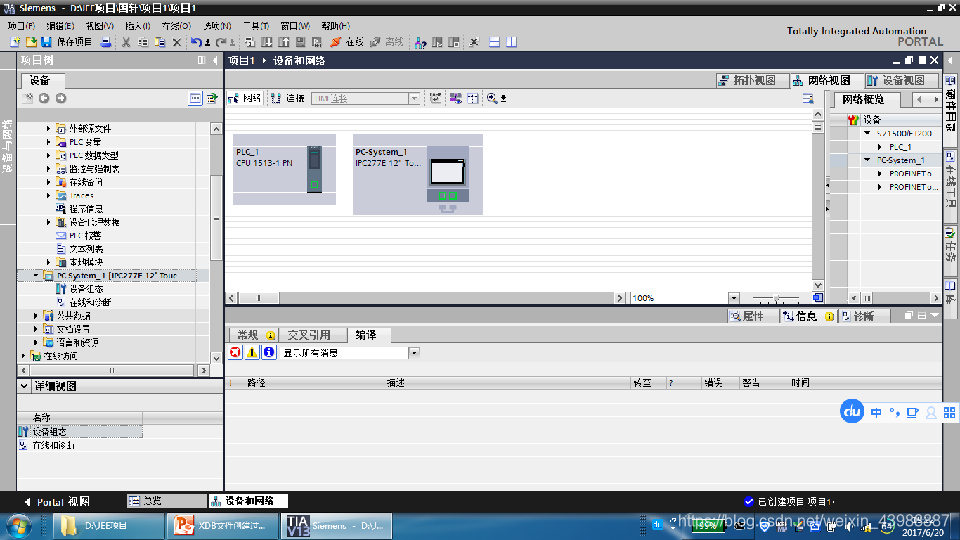Click the Undo arrow icon

click(196, 42)
